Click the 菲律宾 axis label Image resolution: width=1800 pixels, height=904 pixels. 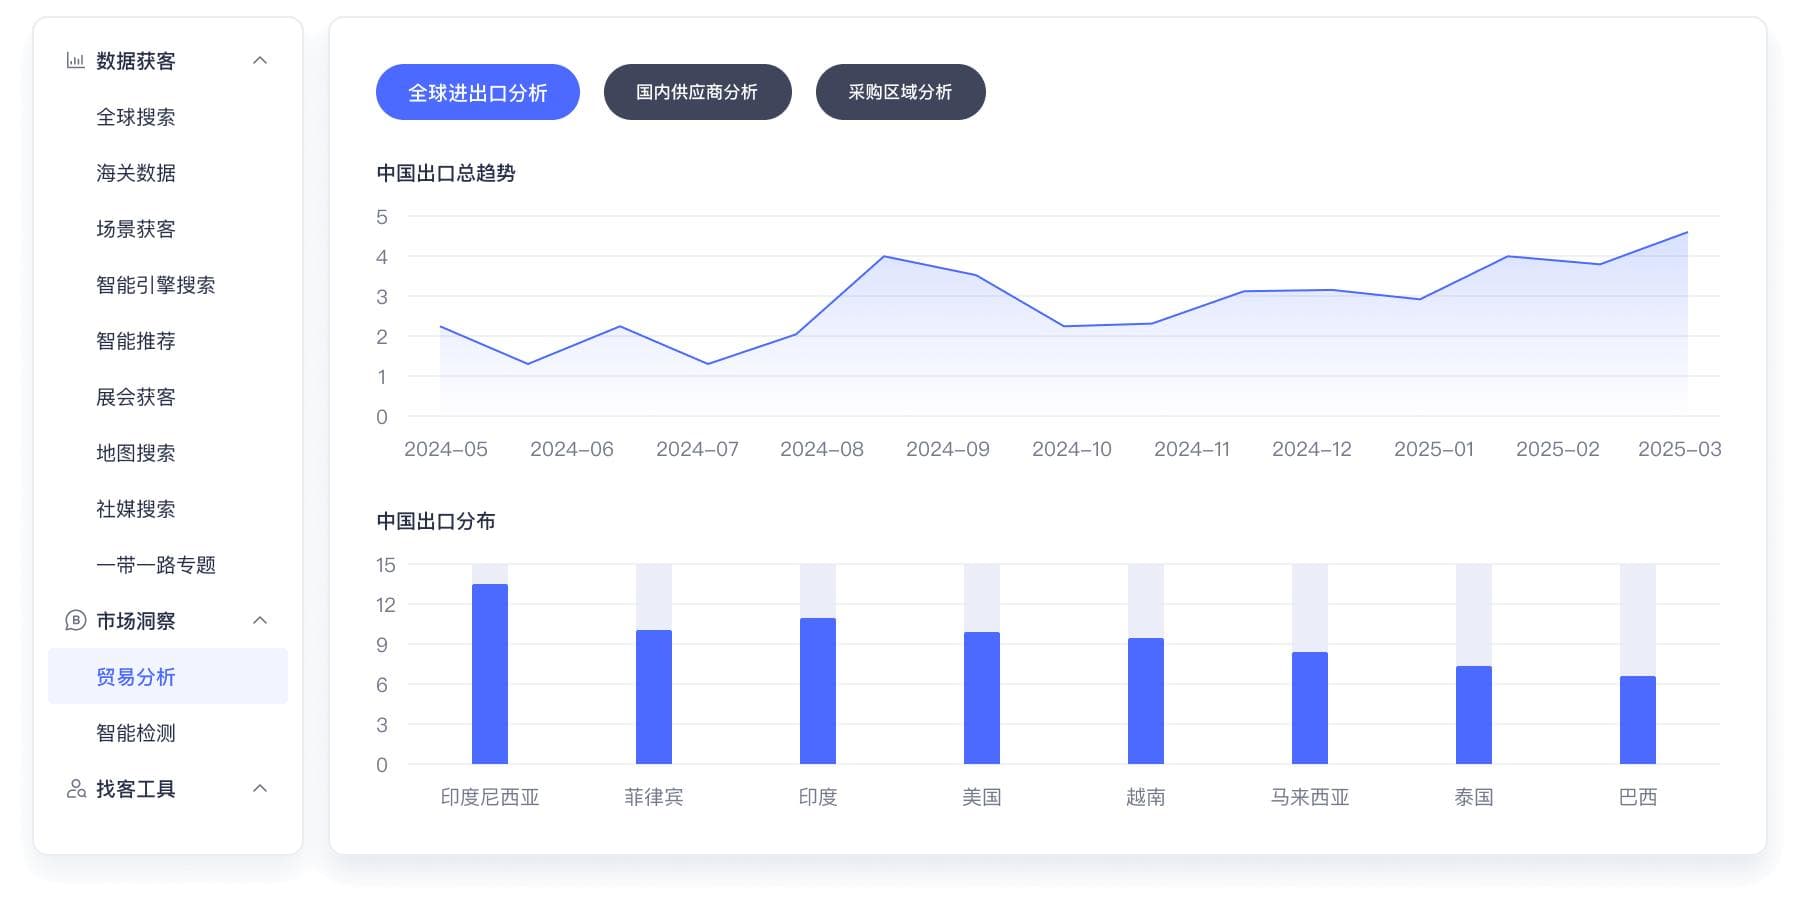654,797
